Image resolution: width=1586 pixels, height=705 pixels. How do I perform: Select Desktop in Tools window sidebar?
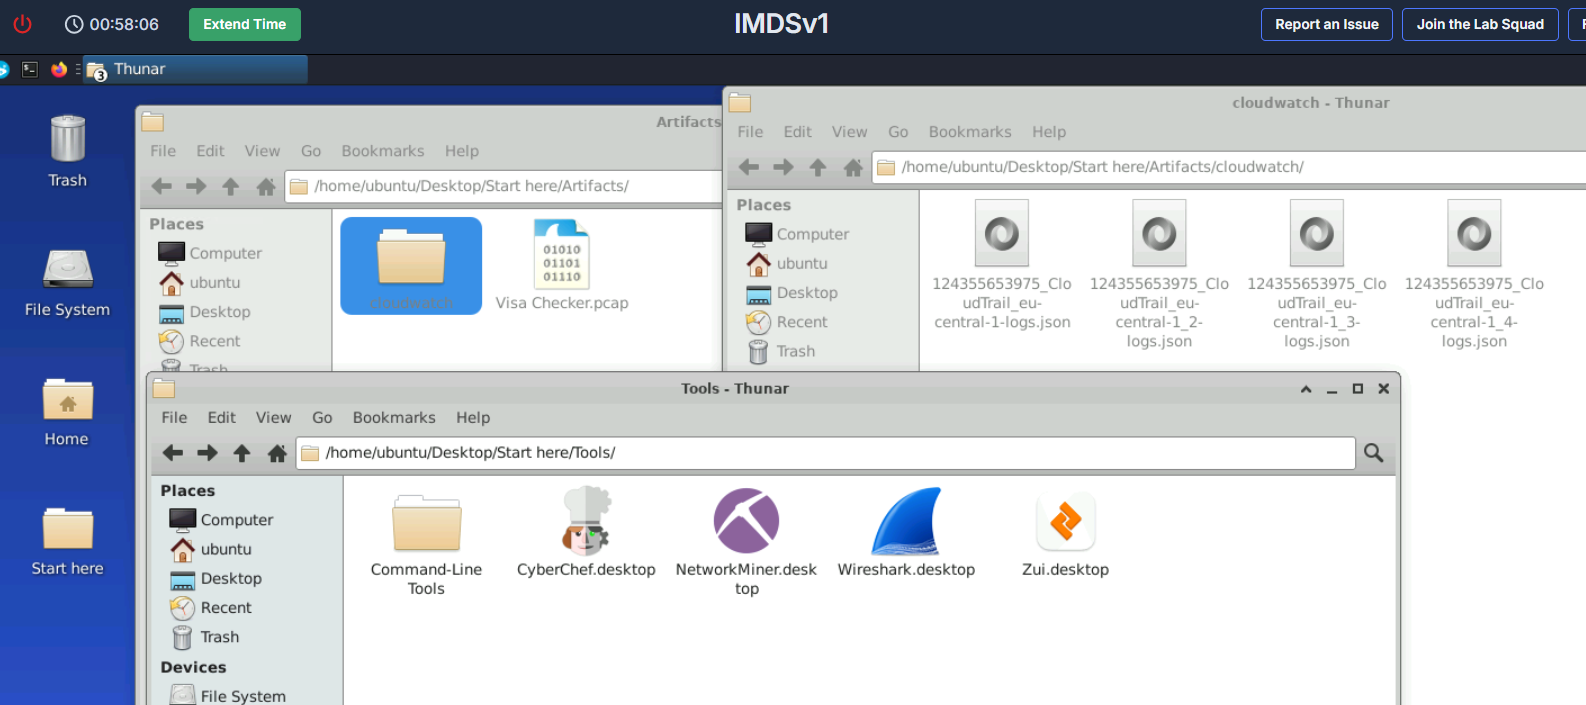coord(217,578)
